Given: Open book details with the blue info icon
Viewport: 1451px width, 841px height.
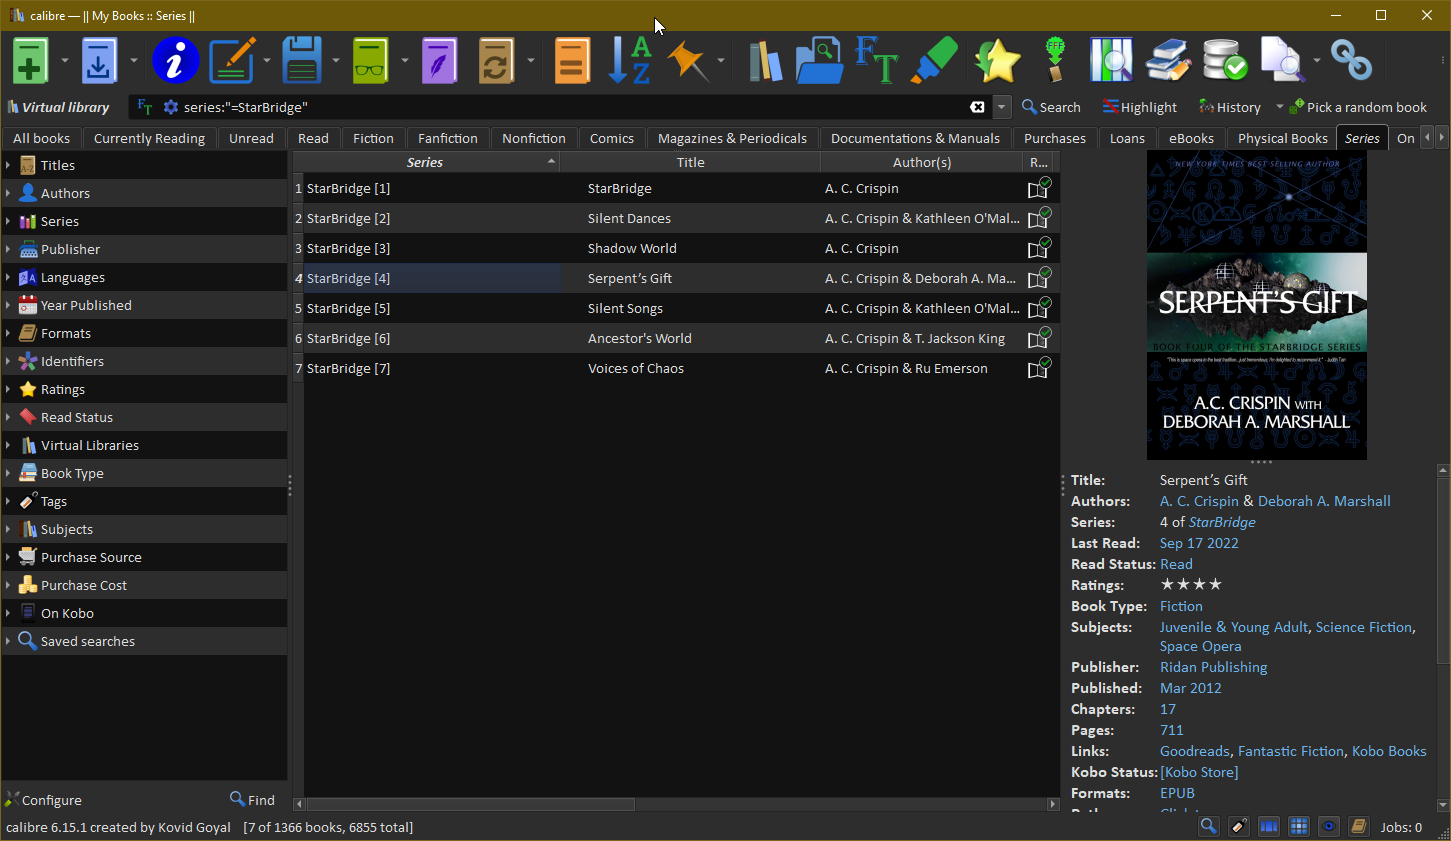Looking at the screenshot, I should point(175,61).
